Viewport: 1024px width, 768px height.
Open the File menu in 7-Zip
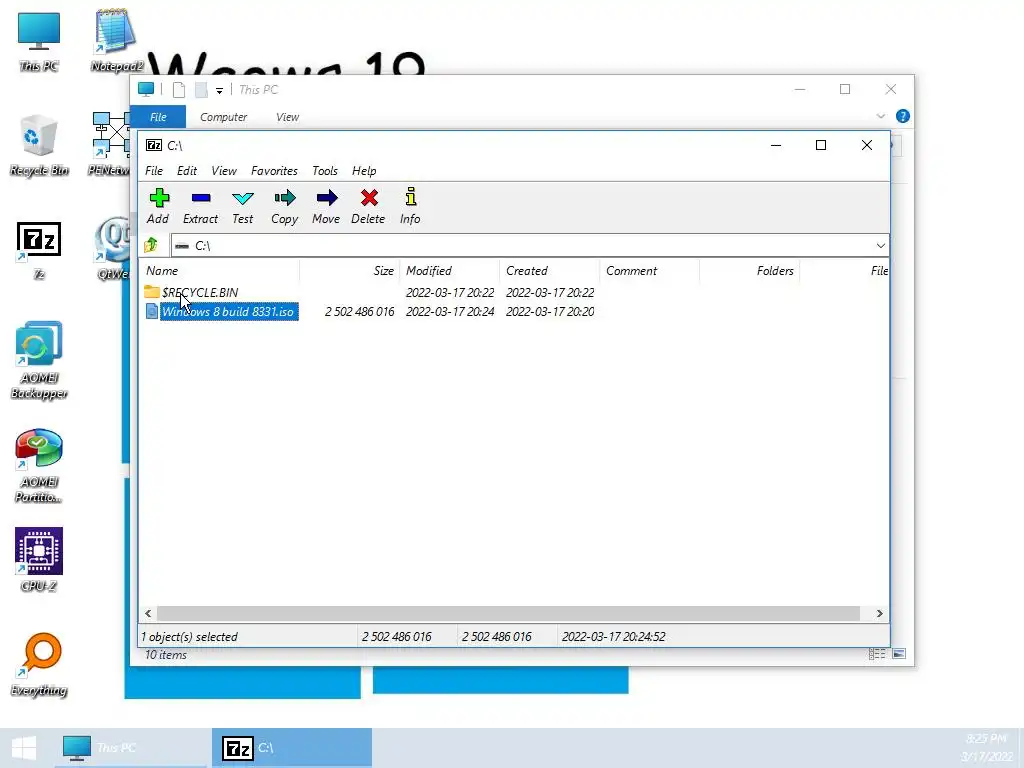click(154, 170)
